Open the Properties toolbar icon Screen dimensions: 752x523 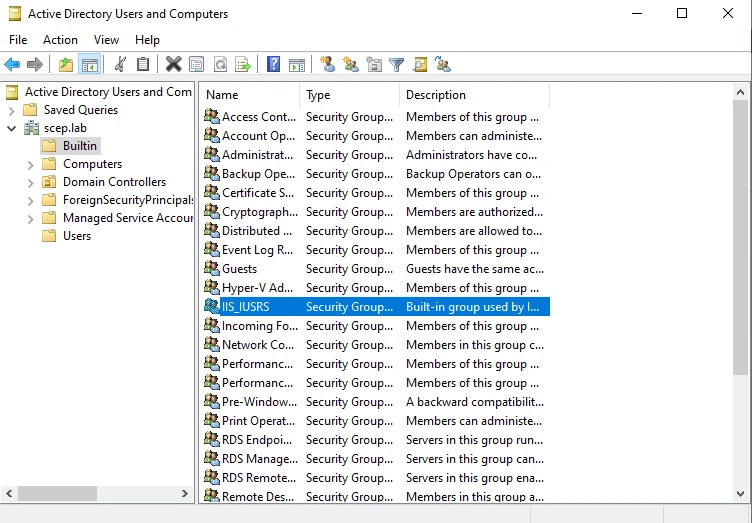(197, 64)
